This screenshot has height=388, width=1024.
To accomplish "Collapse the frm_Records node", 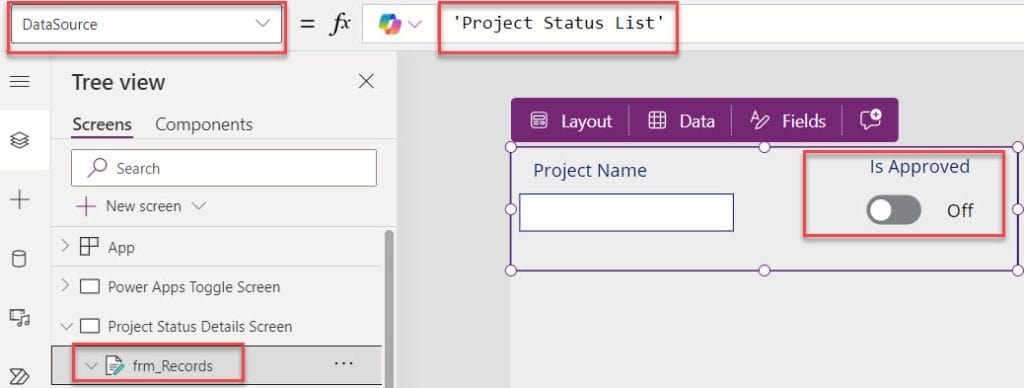I will pos(91,366).
